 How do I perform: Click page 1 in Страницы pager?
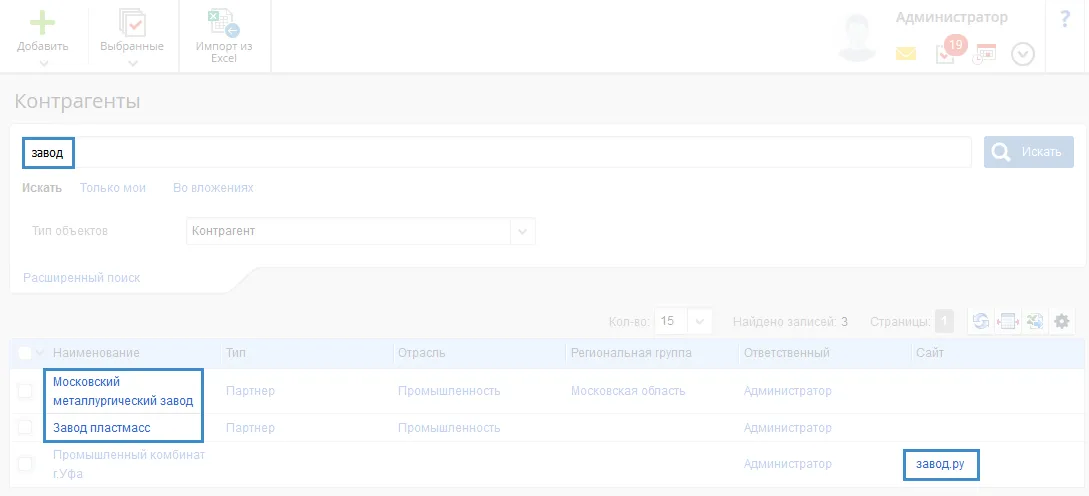click(945, 322)
